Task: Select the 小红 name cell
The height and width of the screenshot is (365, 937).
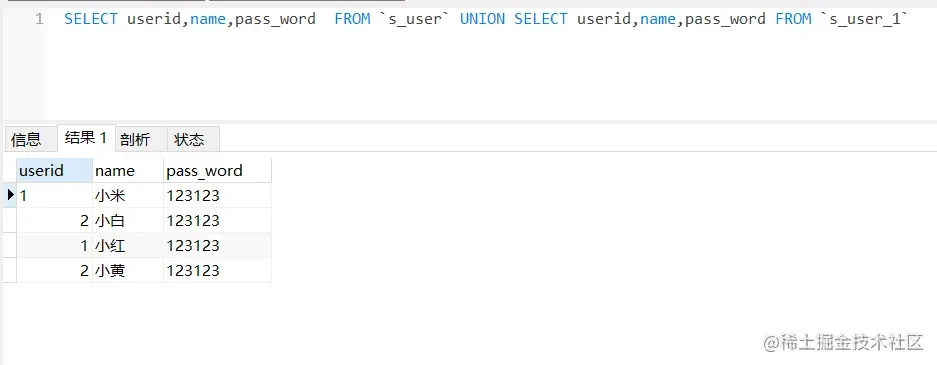Action: click(x=128, y=246)
